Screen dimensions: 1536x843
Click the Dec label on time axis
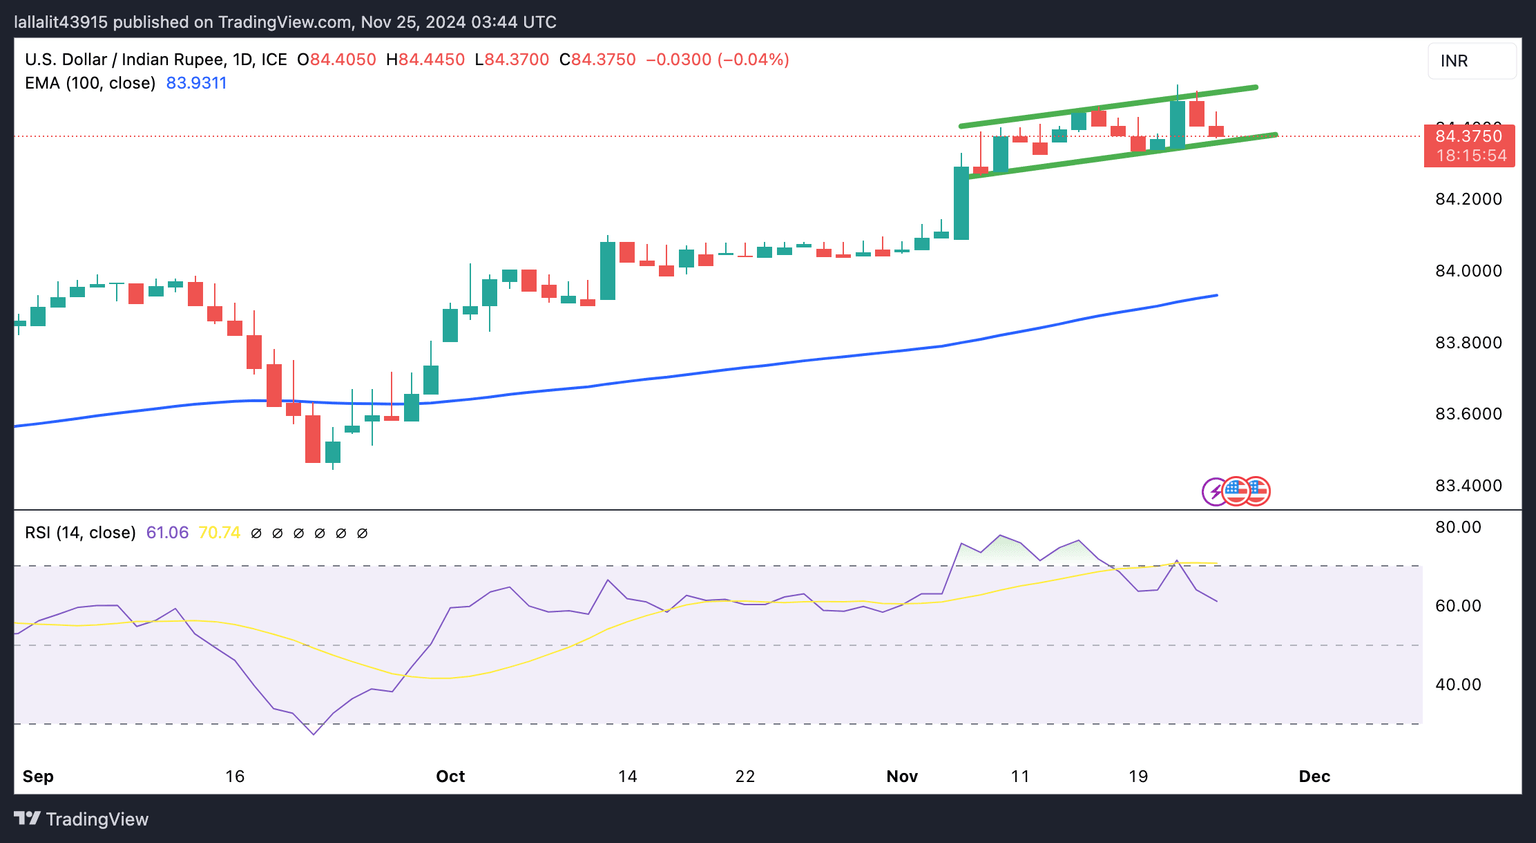[1314, 776]
